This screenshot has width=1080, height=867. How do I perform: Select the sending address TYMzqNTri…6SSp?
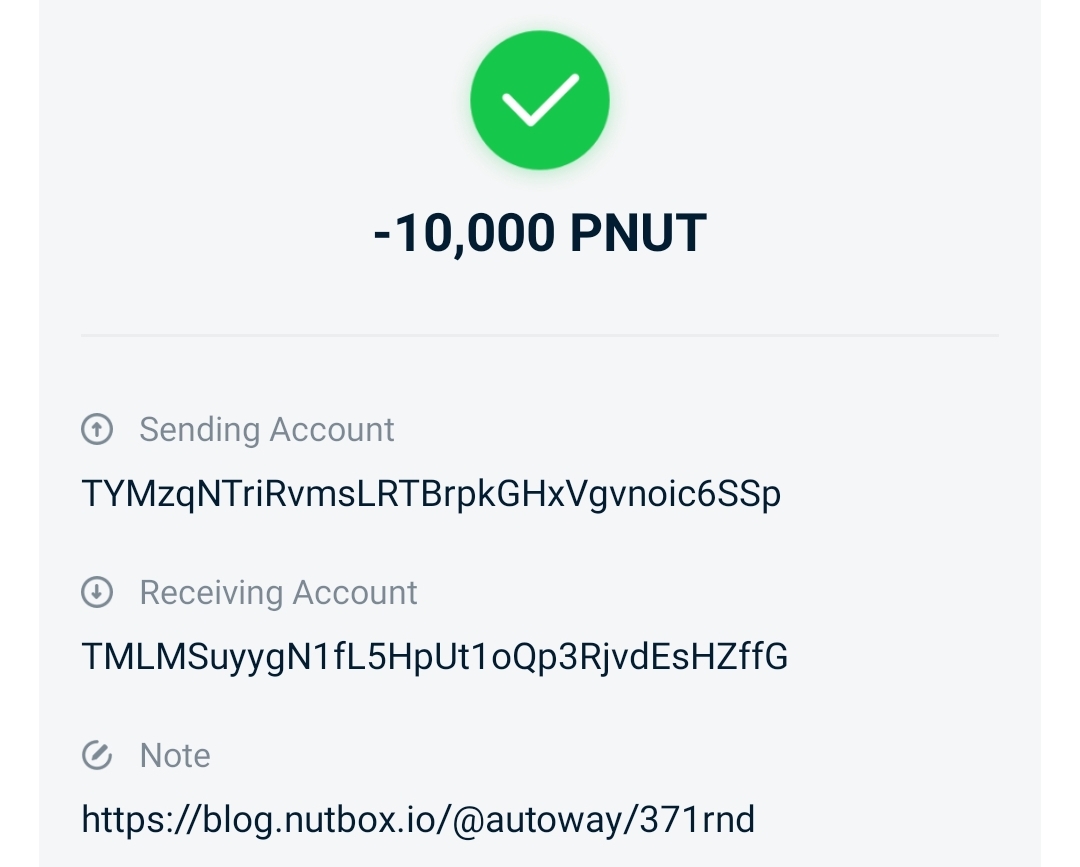(430, 494)
